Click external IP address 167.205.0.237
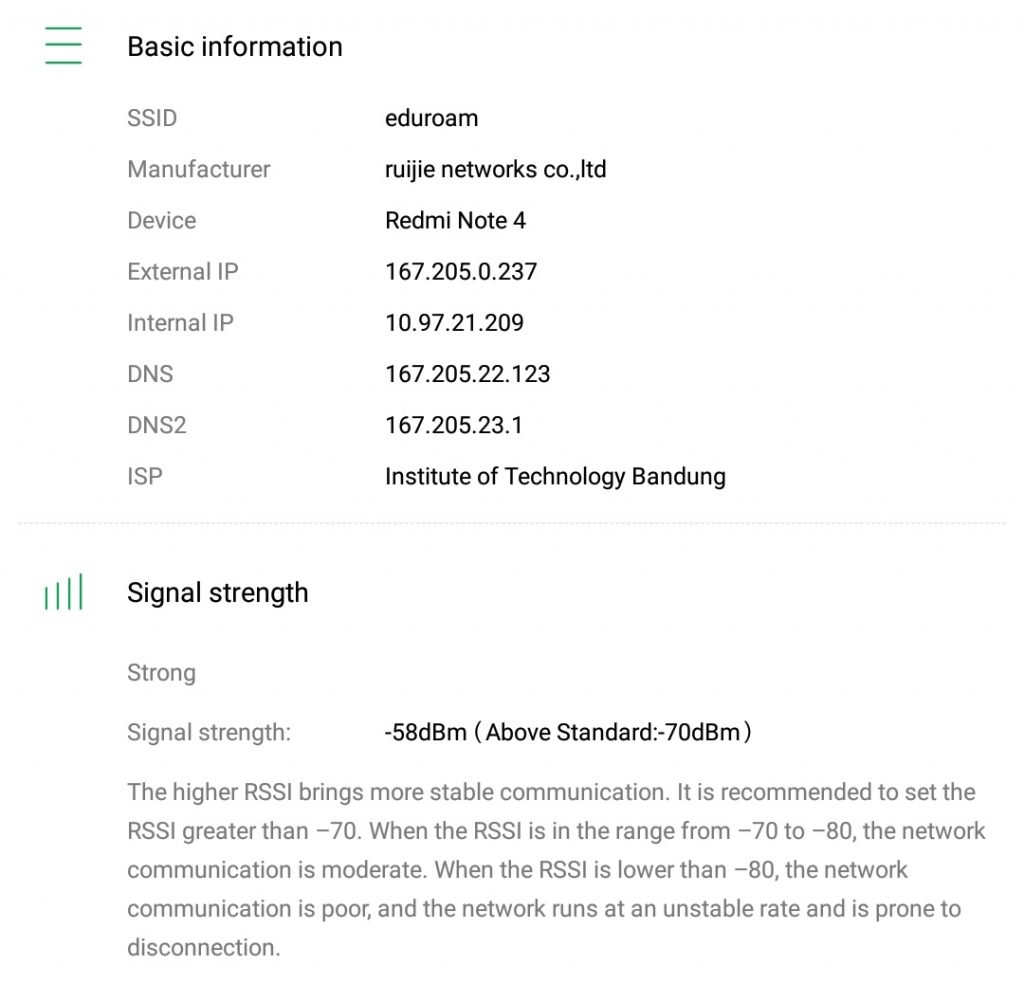 [x=460, y=272]
